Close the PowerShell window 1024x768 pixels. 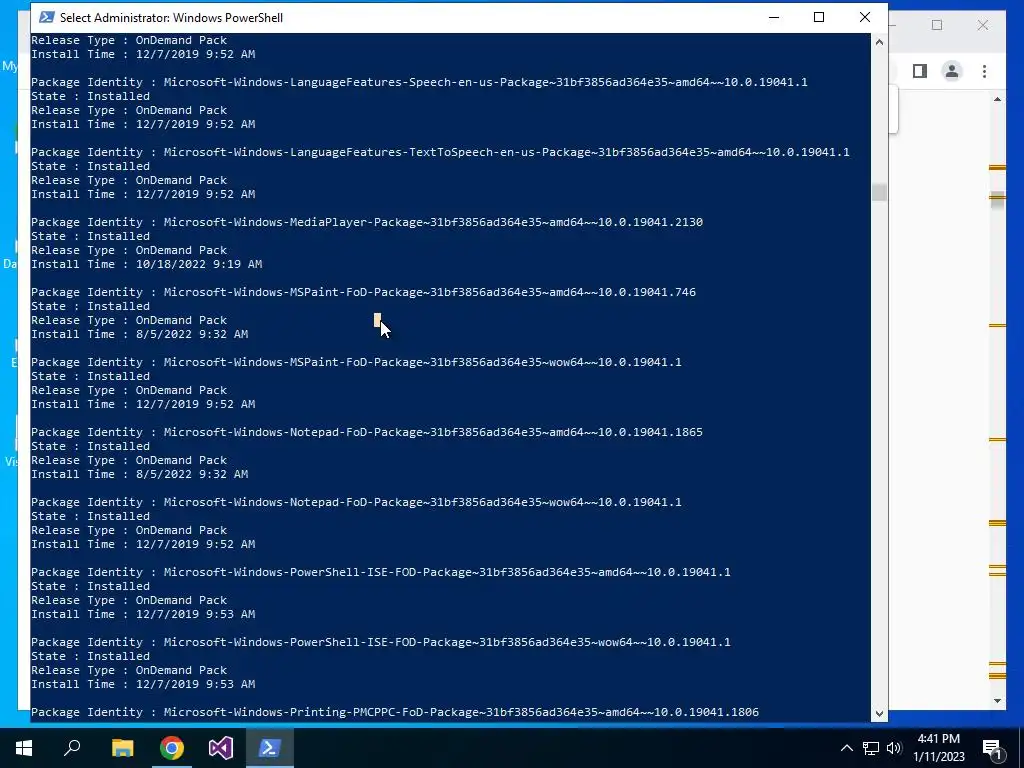[865, 17]
